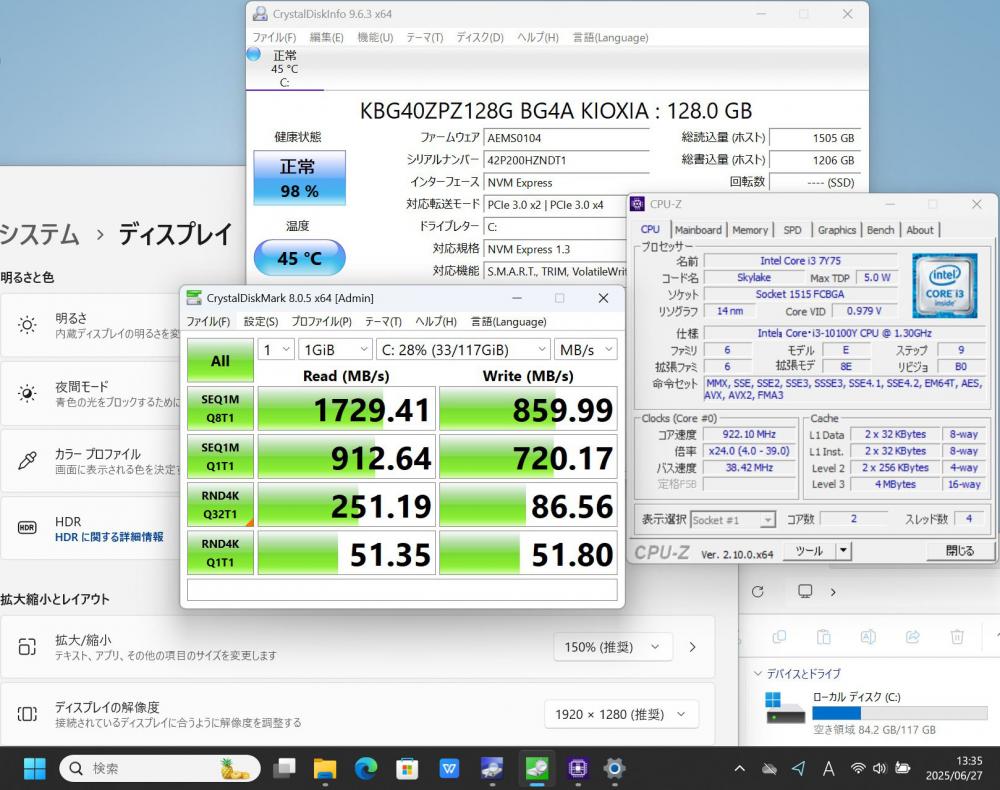
Task: Click the File Explorer share icon
Action: point(913,636)
